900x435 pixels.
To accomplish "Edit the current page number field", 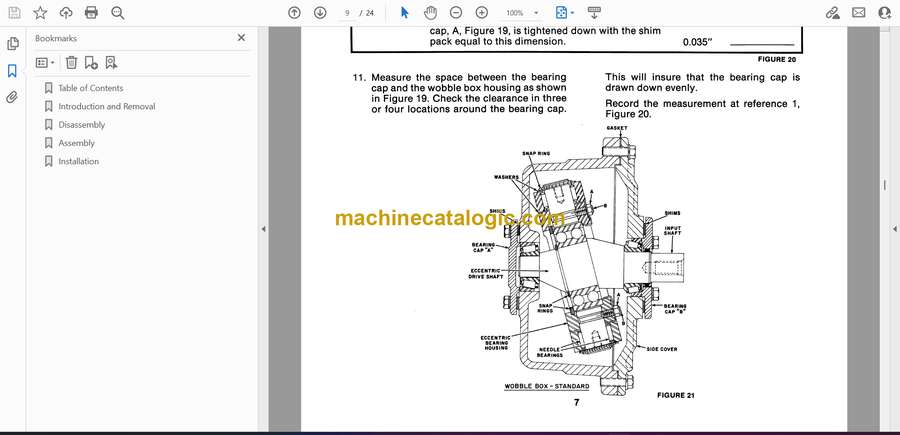I will point(348,13).
